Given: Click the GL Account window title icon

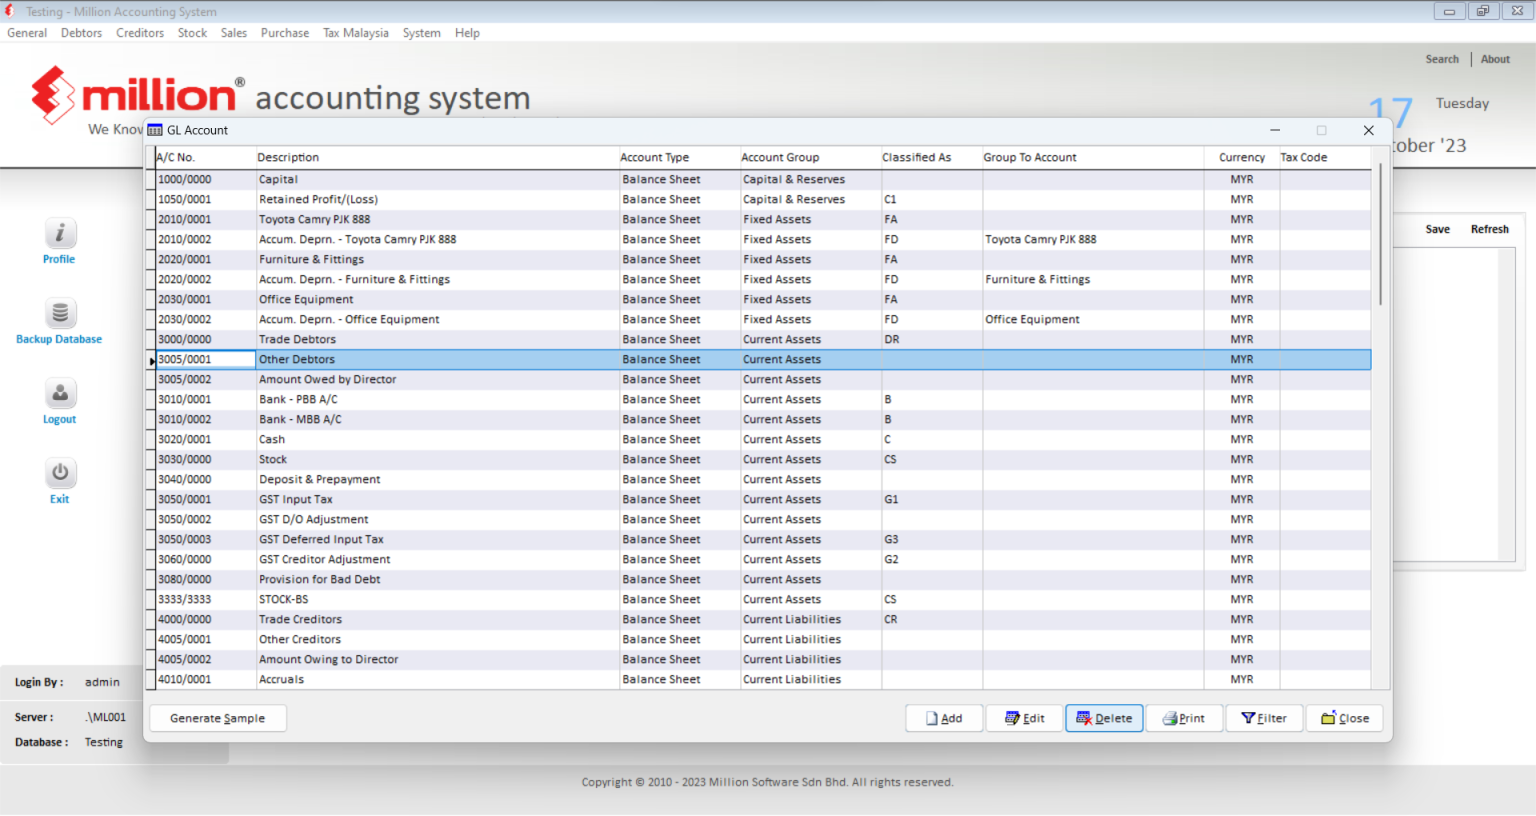Looking at the screenshot, I should [155, 130].
